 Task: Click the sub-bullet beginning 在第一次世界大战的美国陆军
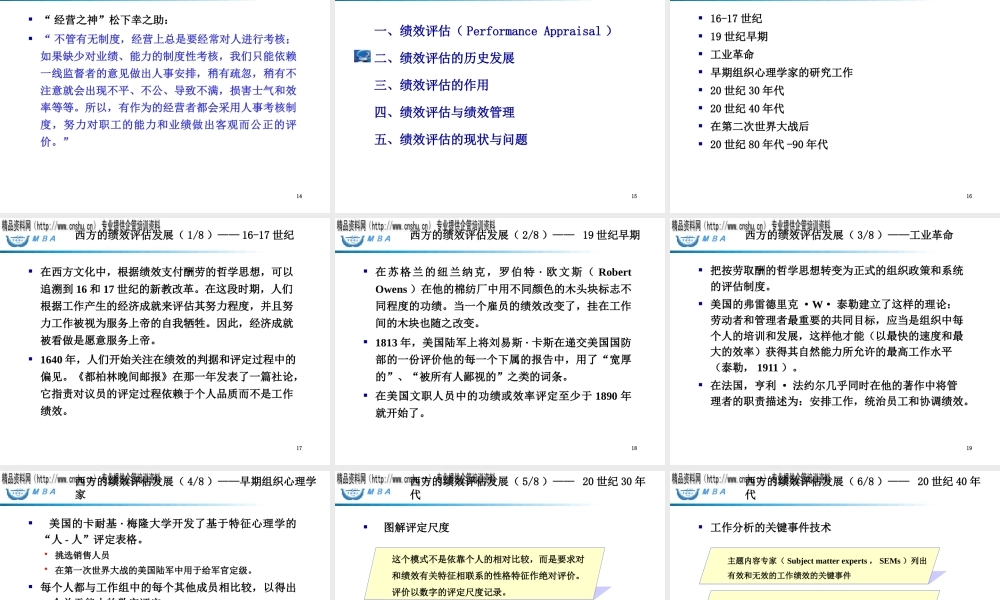tap(154, 570)
